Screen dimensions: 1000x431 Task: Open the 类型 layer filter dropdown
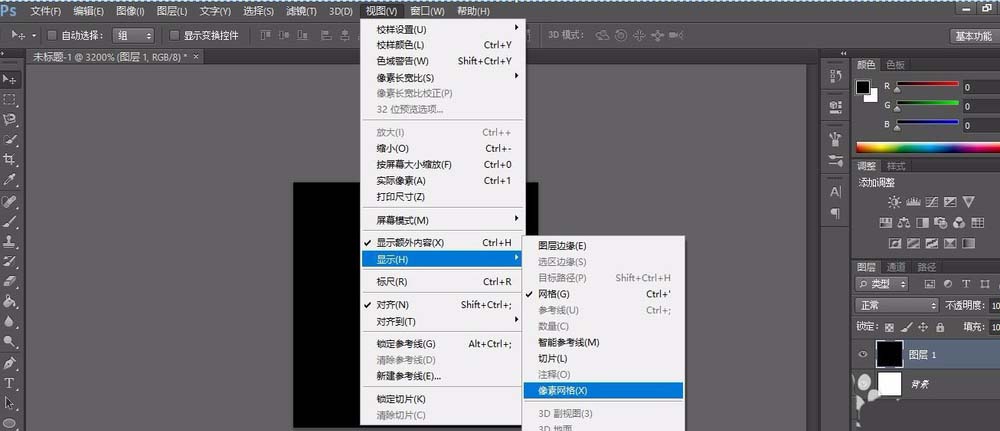[881, 284]
